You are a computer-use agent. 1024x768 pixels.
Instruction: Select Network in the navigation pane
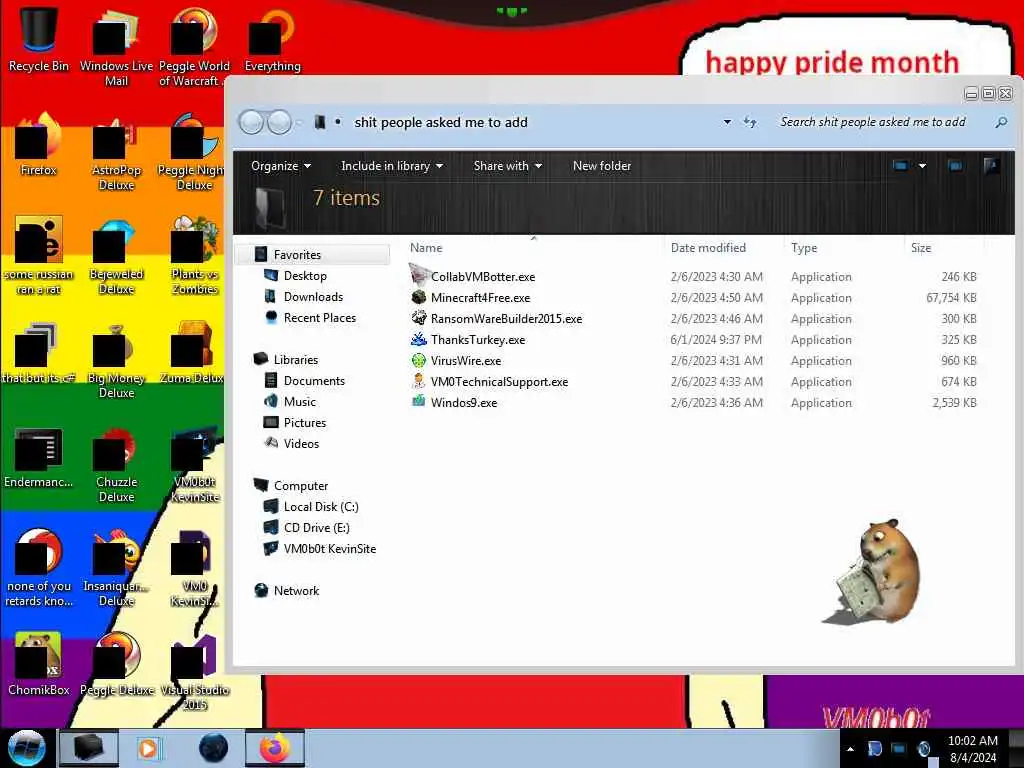pos(296,590)
